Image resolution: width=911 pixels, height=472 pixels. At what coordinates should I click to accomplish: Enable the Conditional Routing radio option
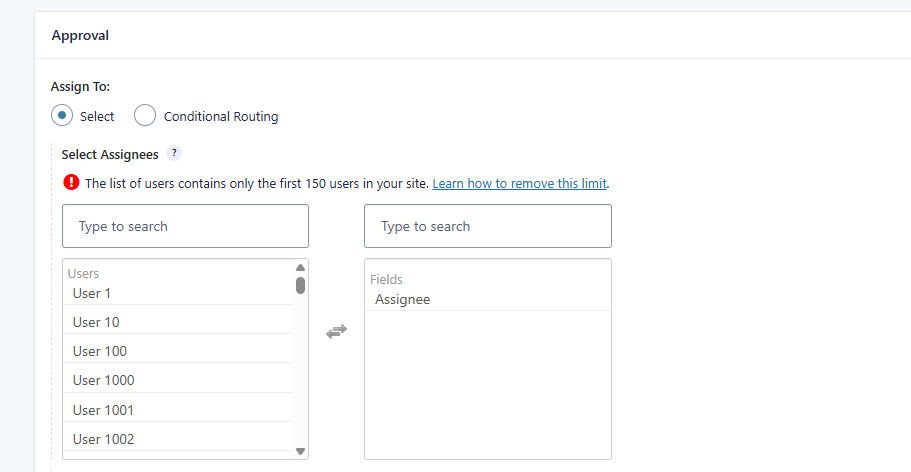(145, 116)
